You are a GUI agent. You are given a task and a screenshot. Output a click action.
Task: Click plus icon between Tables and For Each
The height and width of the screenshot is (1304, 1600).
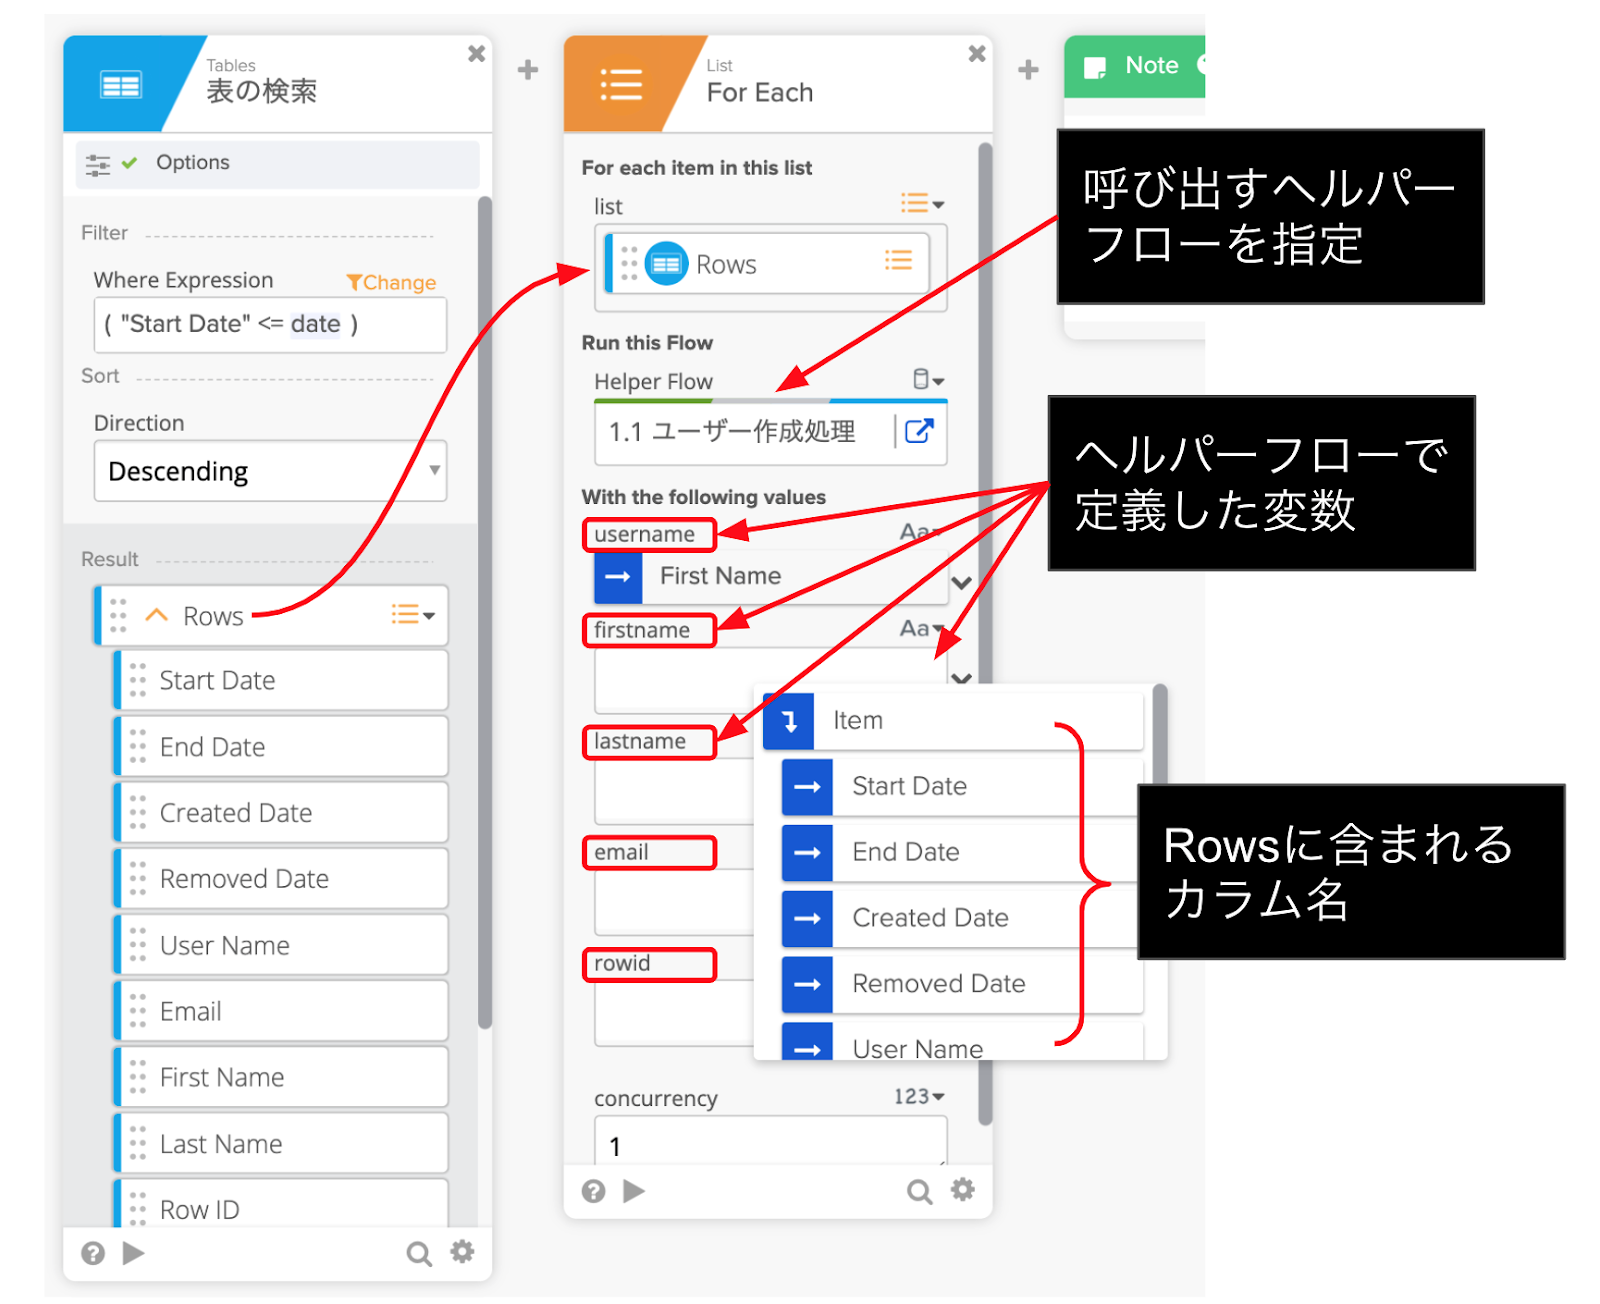(528, 70)
